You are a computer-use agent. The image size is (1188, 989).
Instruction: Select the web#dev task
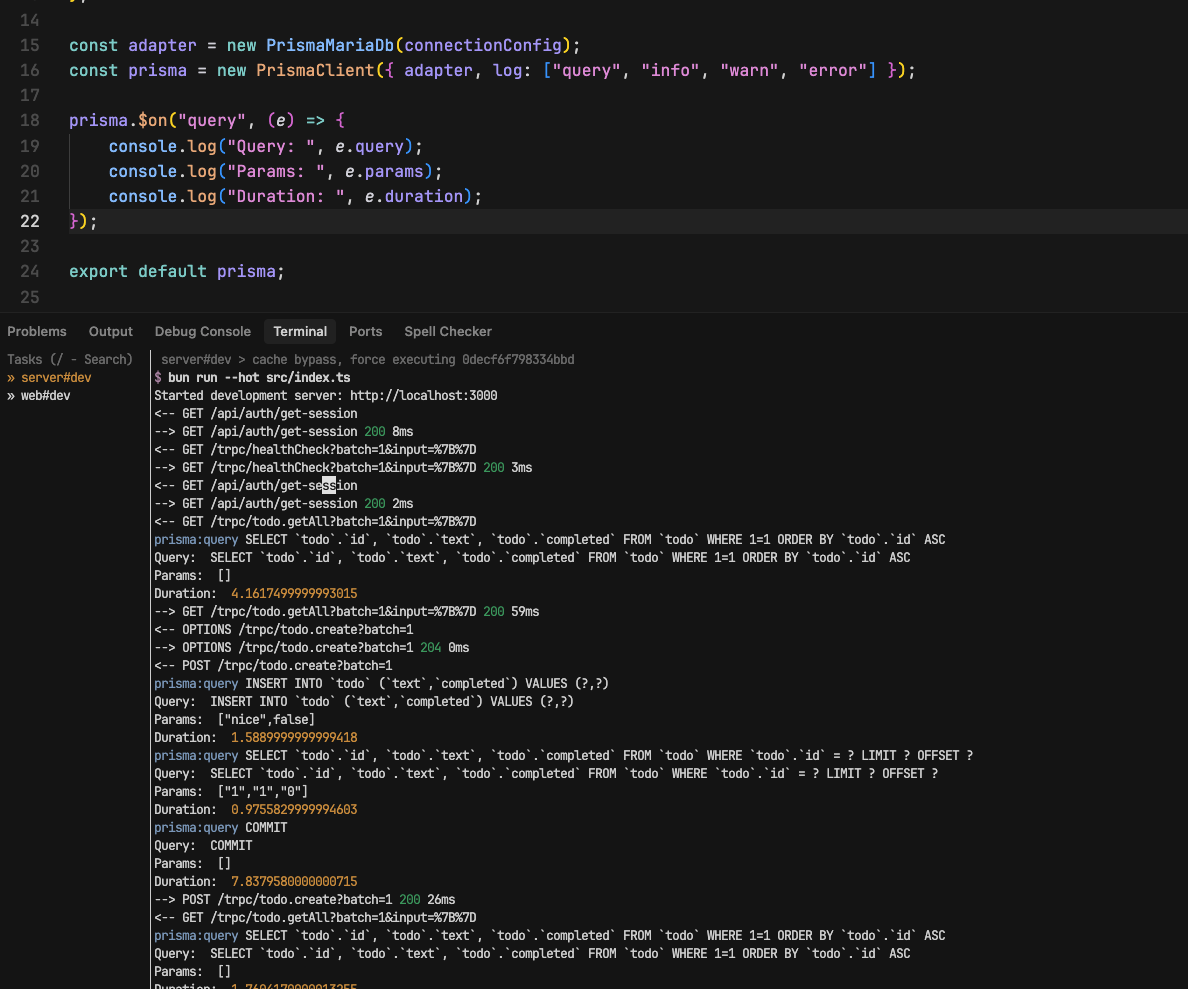coord(46,396)
